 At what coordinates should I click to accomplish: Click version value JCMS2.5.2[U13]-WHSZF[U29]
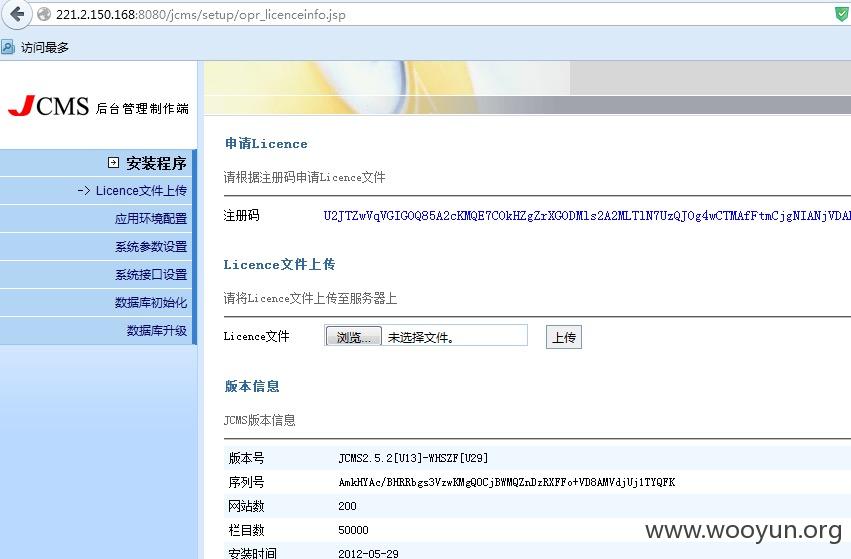(x=413, y=459)
